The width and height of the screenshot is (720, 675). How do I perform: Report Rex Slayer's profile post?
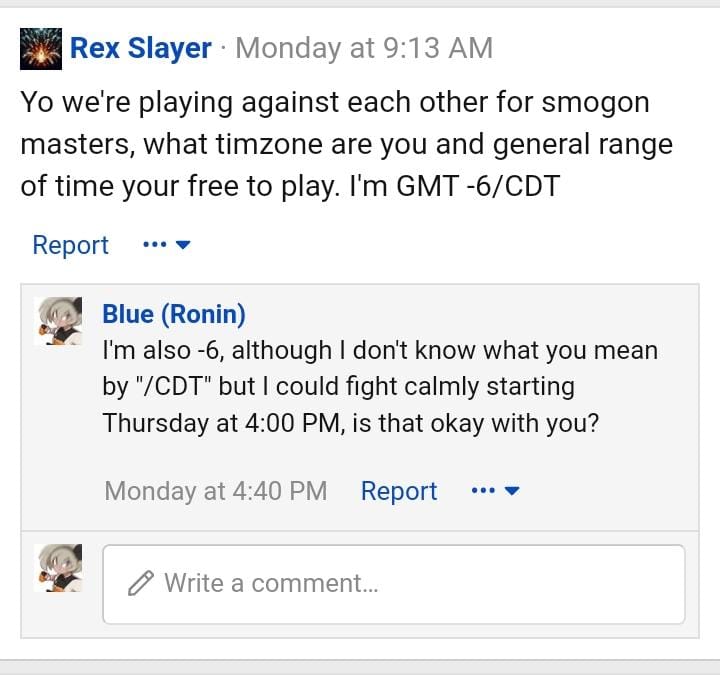point(70,245)
